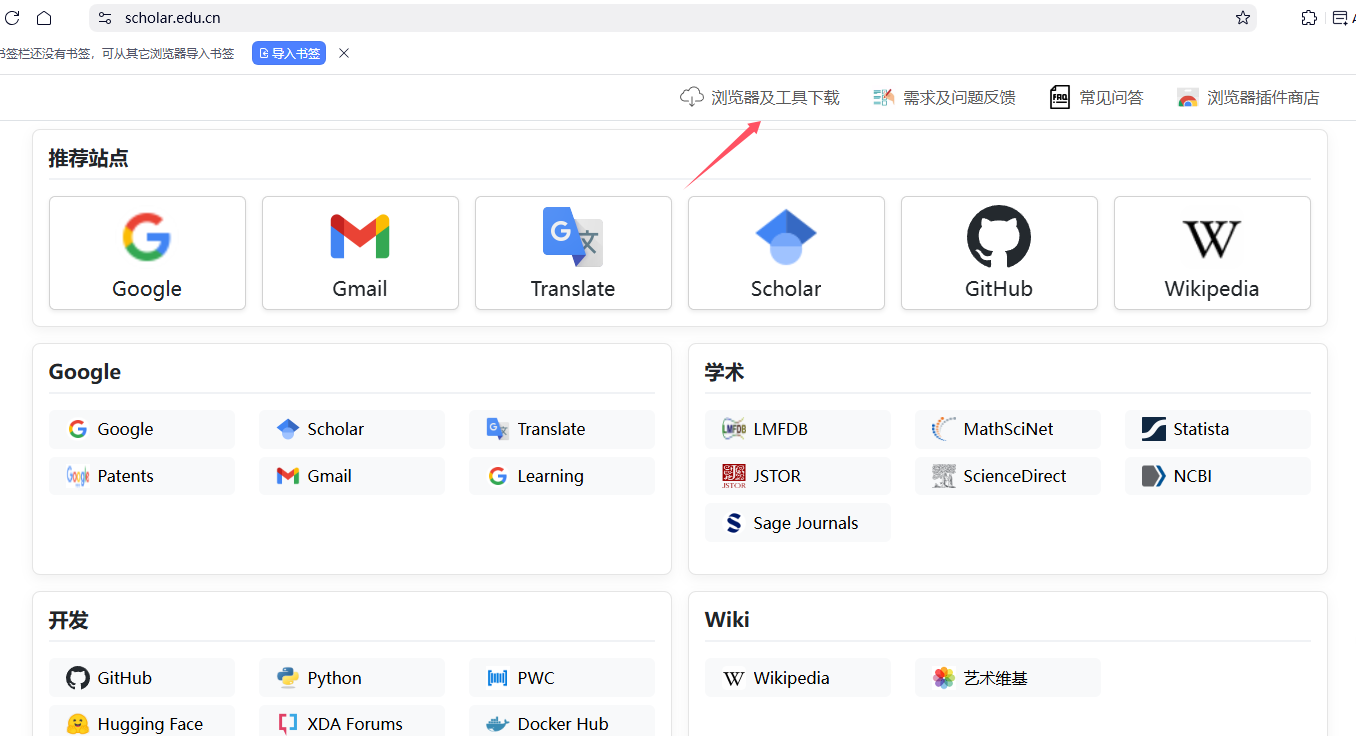
Task: Click the 导入书签 button
Action: (289, 54)
